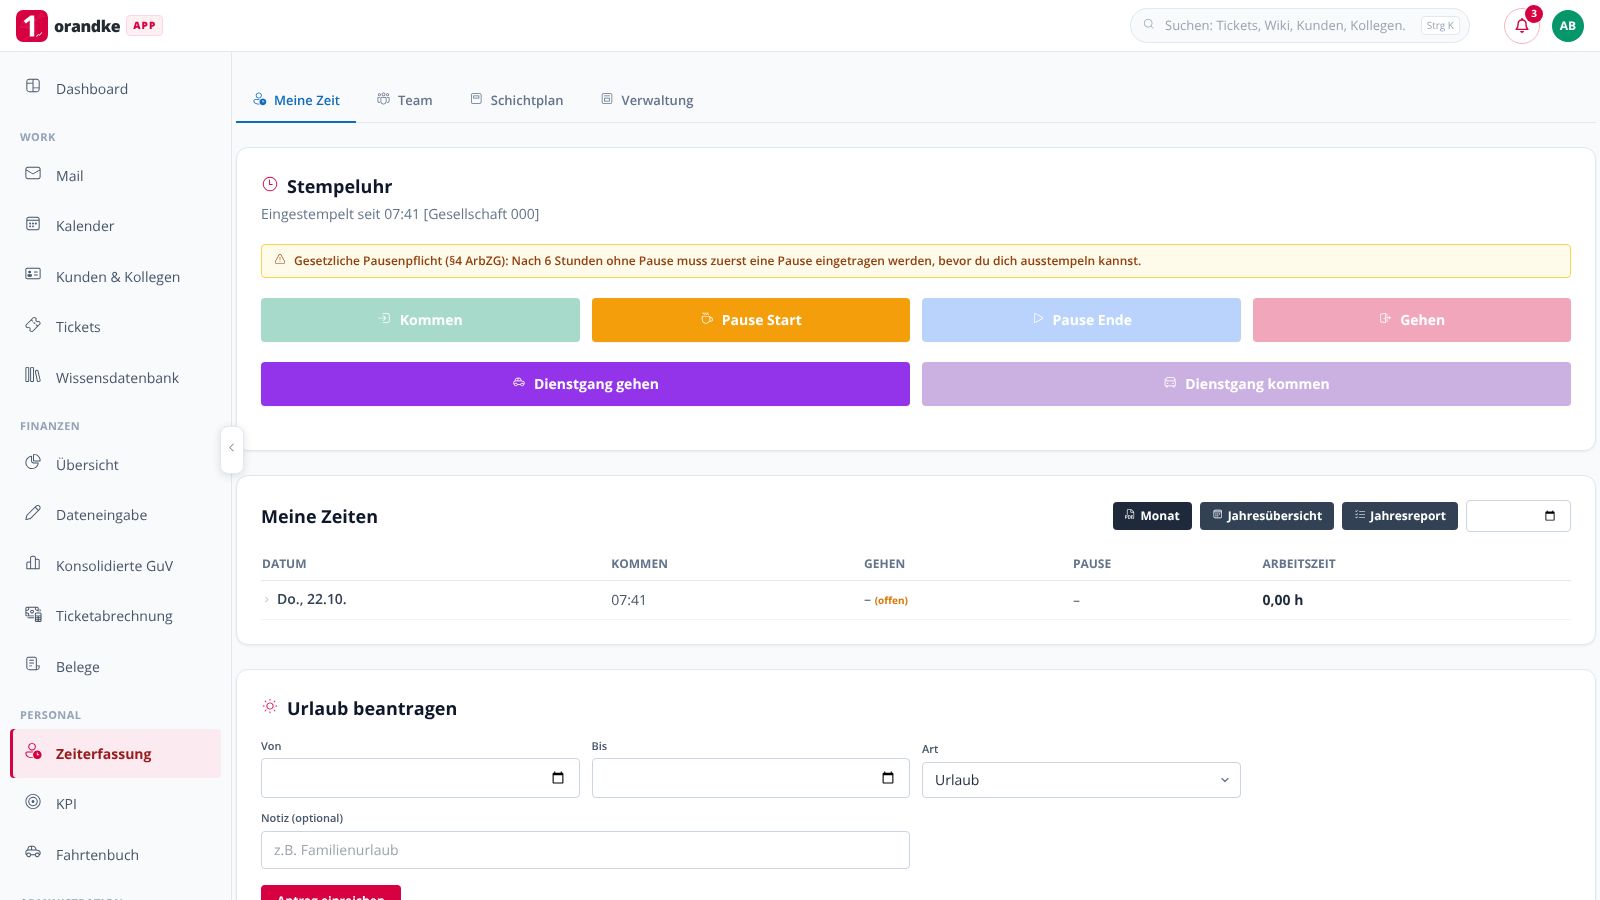
Task: Open the Art dropdown showing Urlaub
Action: click(1081, 780)
